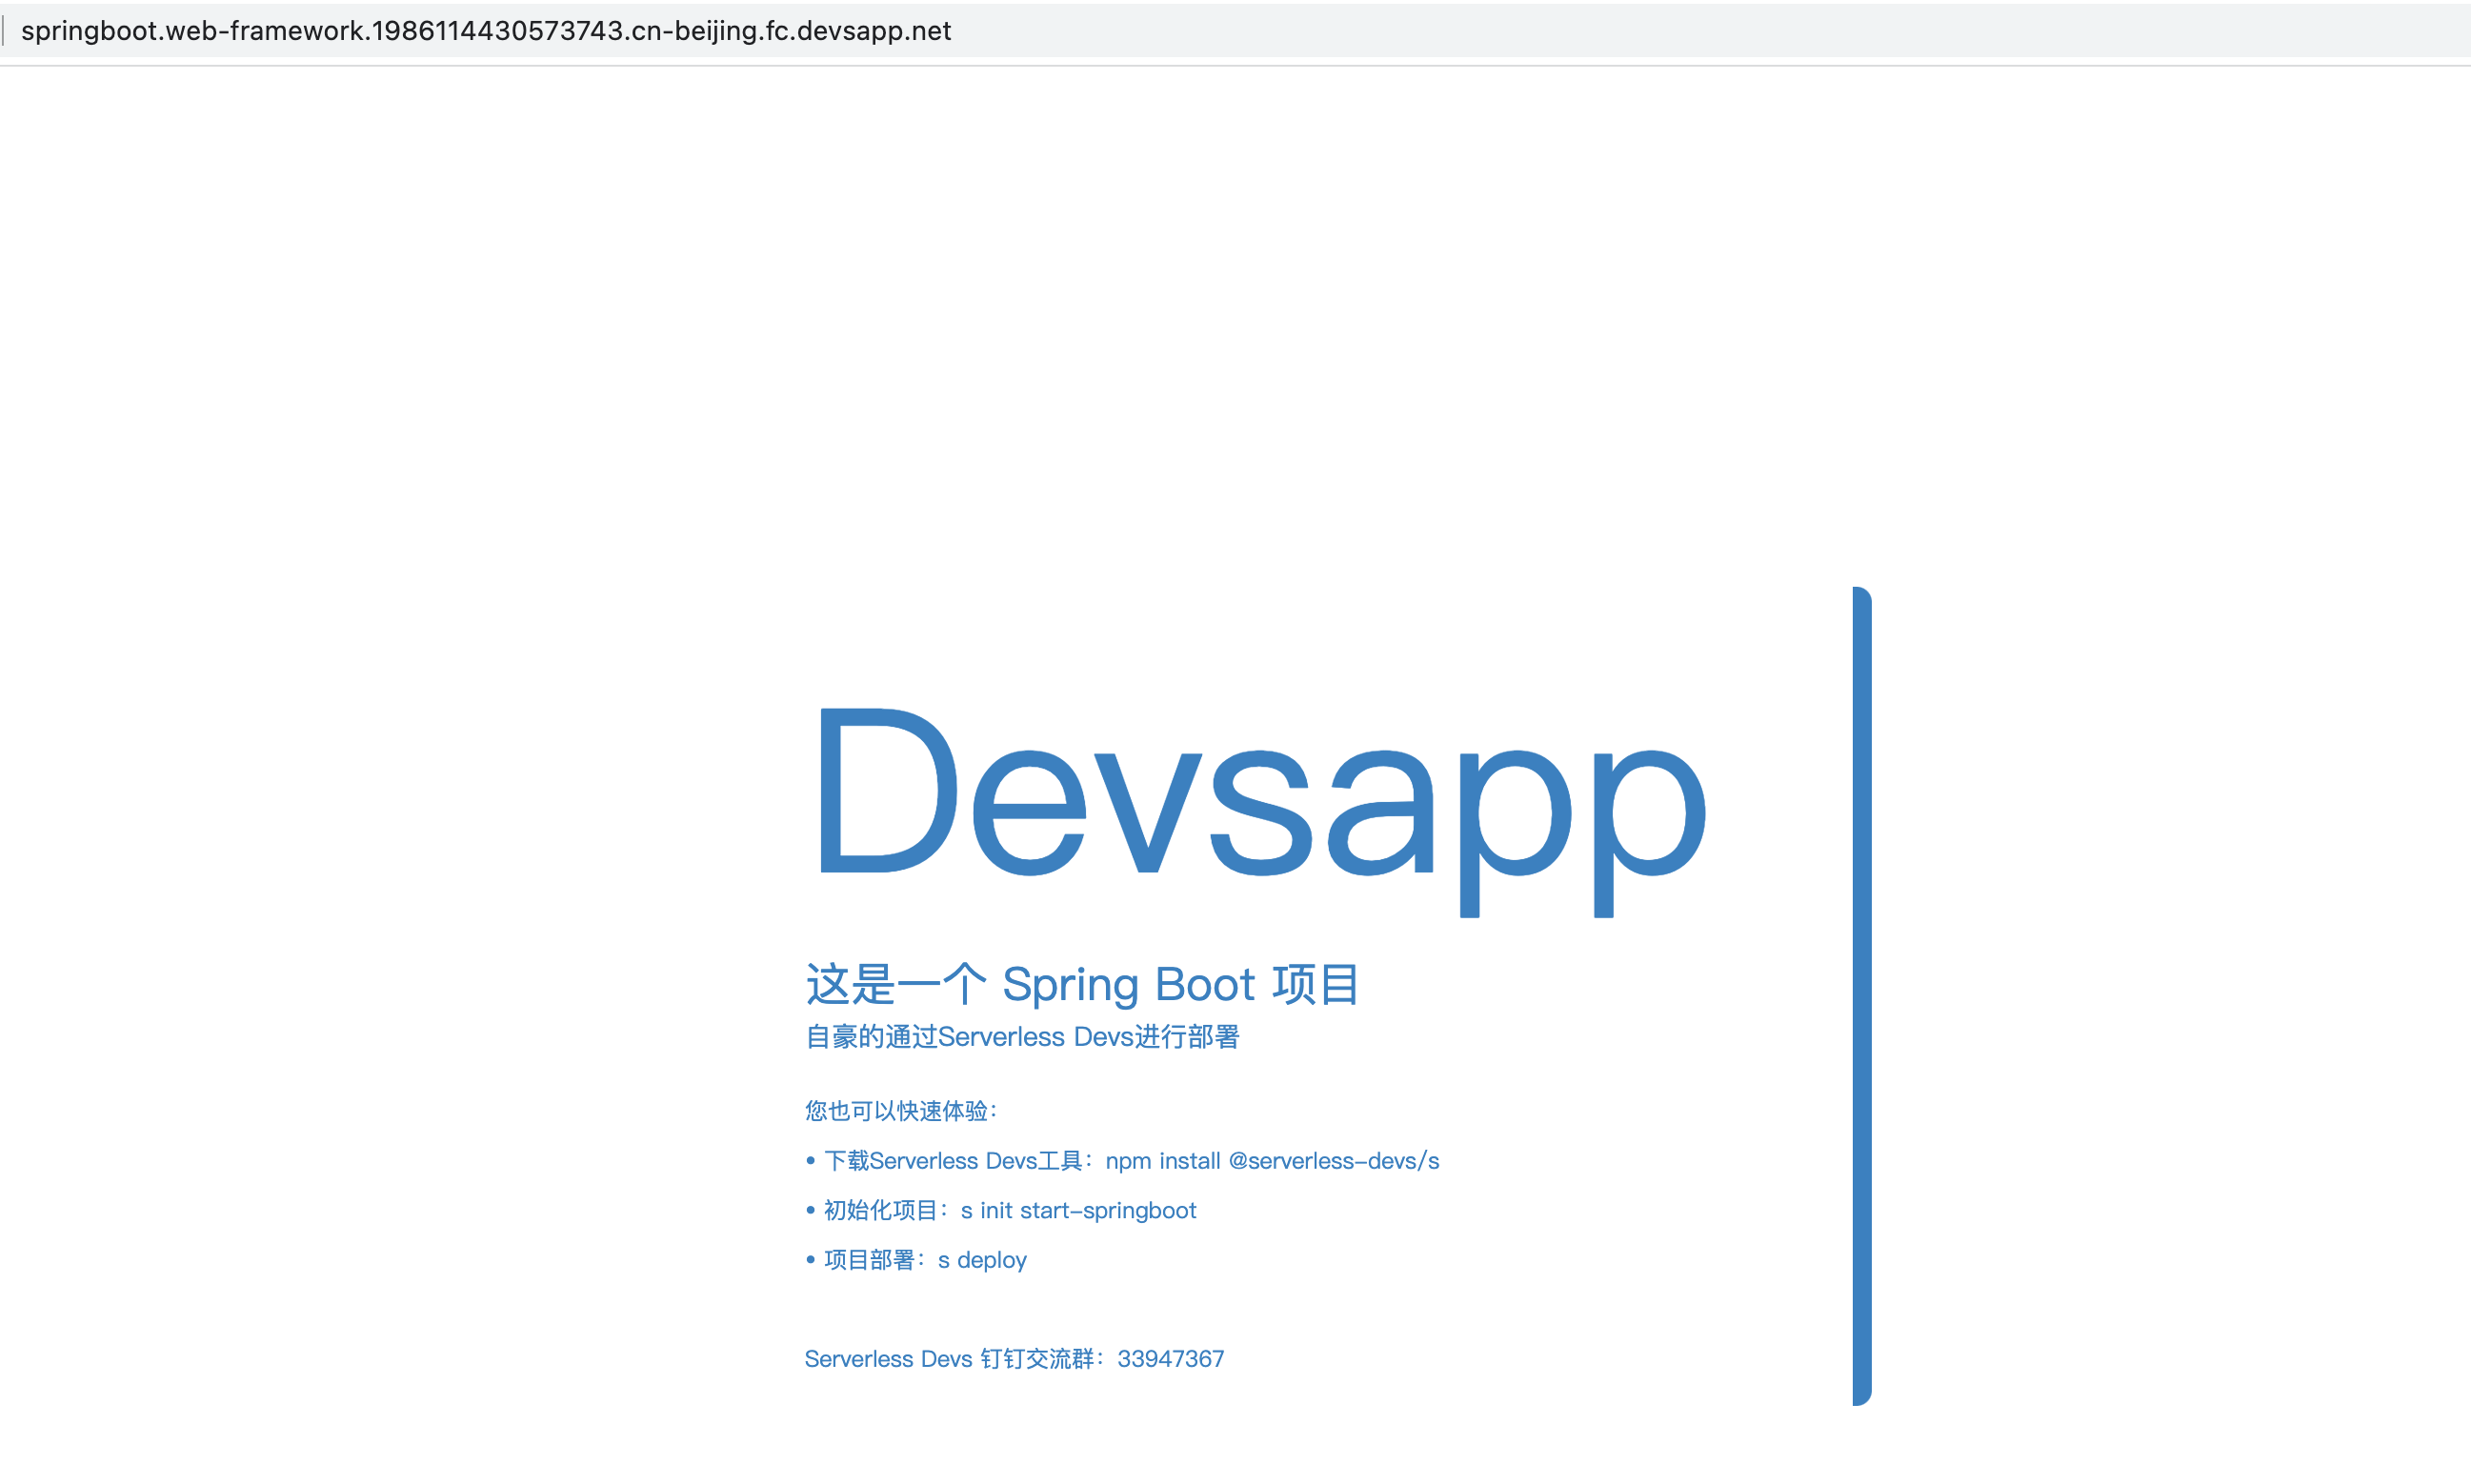2471x1484 pixels.
Task: Click the 下载Serverless Devs工具 label
Action: point(953,1161)
